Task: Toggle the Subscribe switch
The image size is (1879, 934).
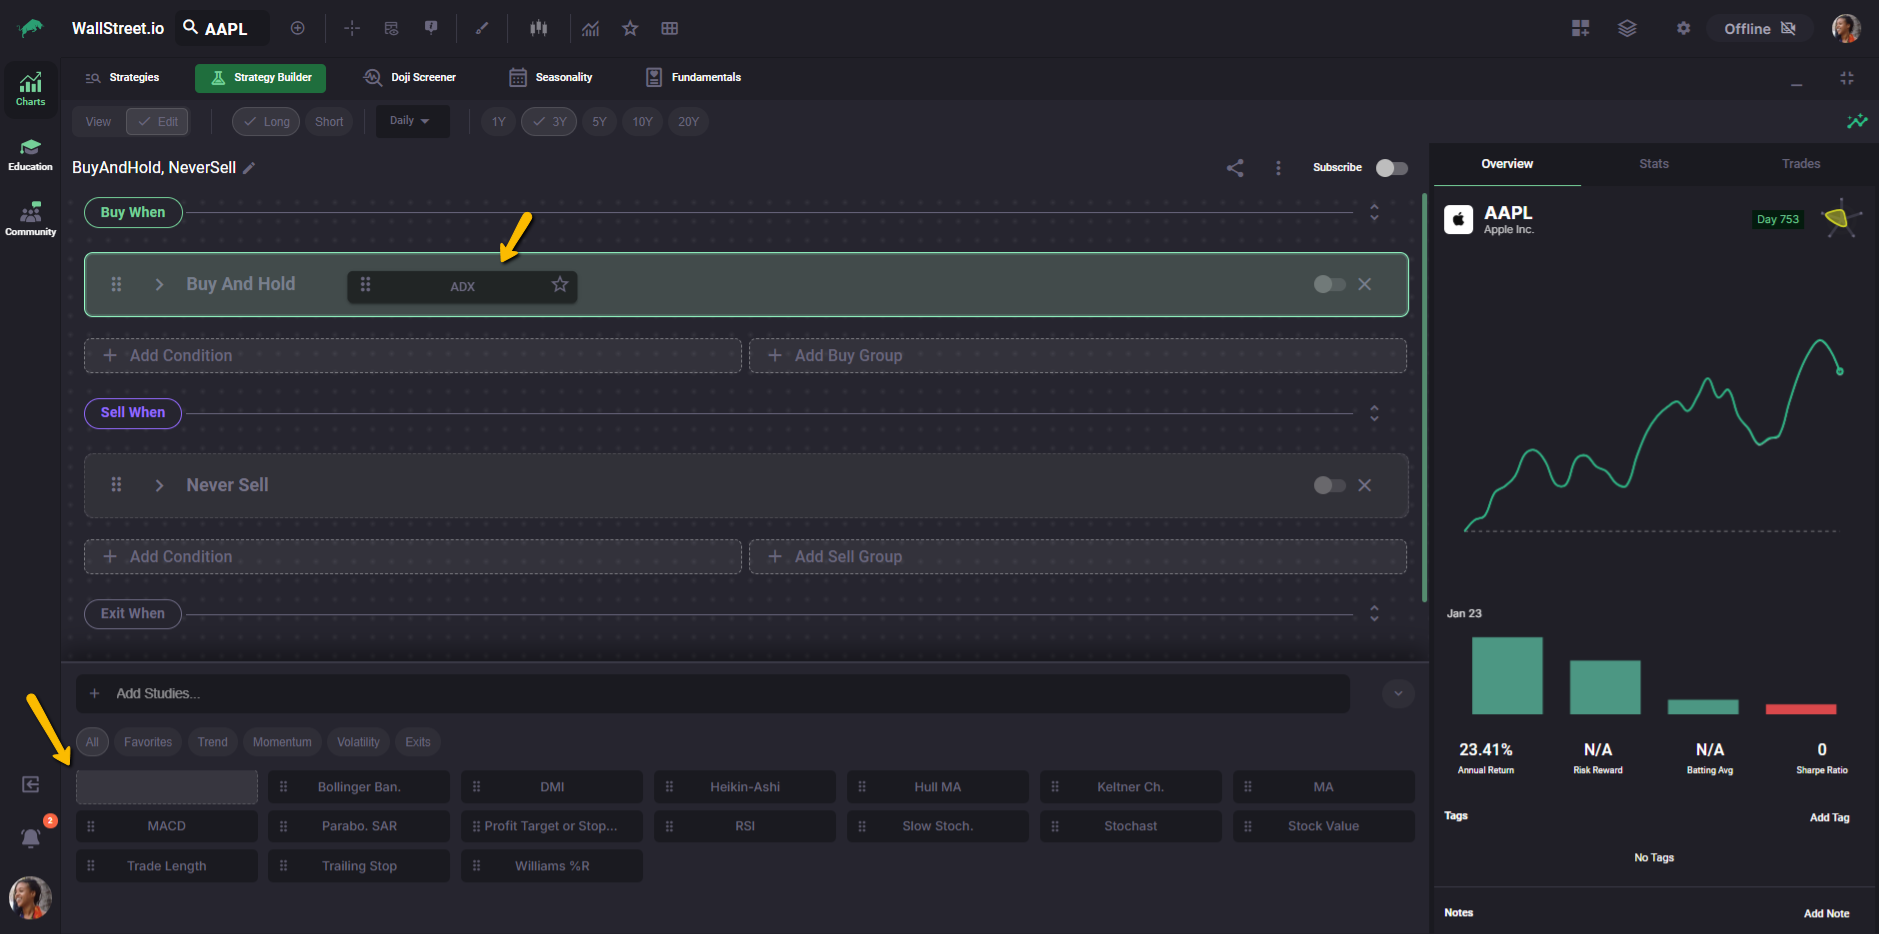Action: [1391, 168]
